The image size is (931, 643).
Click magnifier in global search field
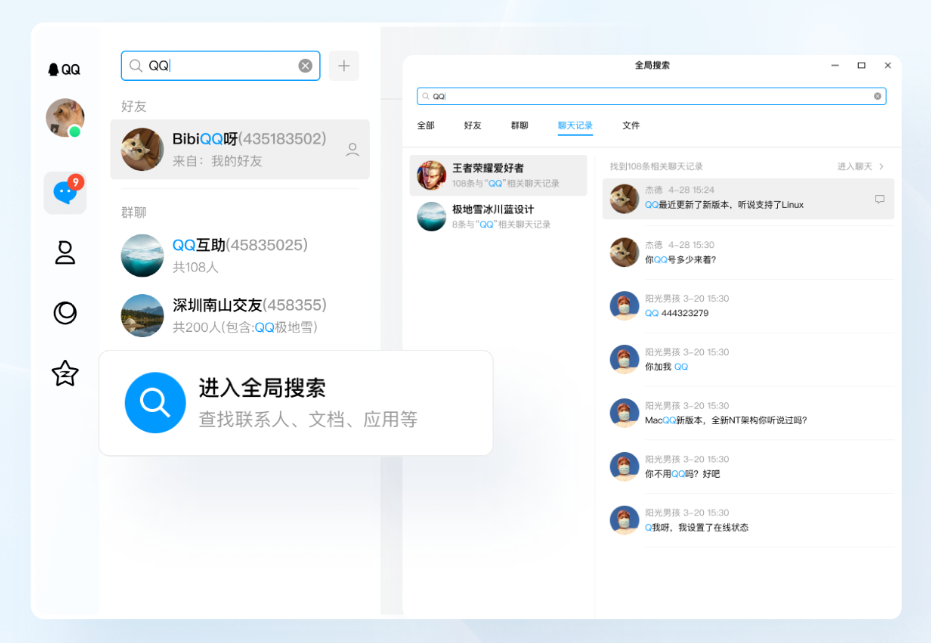[x=426, y=96]
